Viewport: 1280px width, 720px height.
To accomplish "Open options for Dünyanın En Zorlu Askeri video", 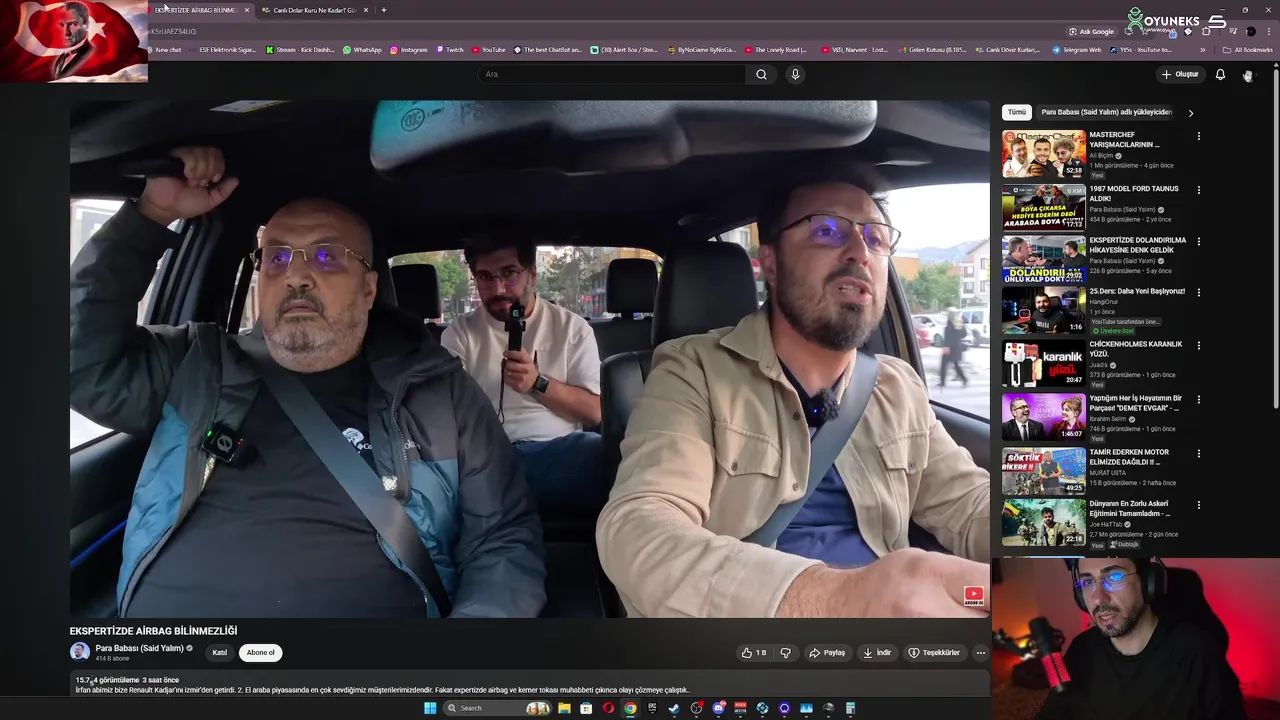I will pyautogui.click(x=1198, y=506).
